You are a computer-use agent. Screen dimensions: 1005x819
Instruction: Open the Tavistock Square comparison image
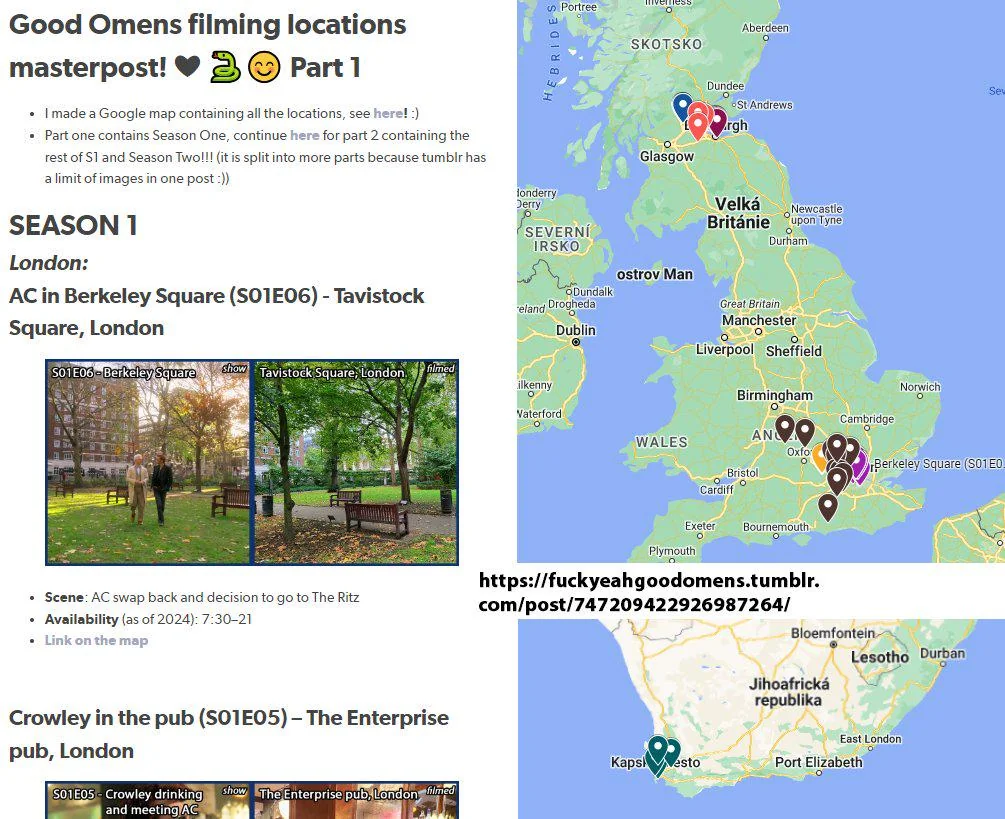(x=356, y=461)
